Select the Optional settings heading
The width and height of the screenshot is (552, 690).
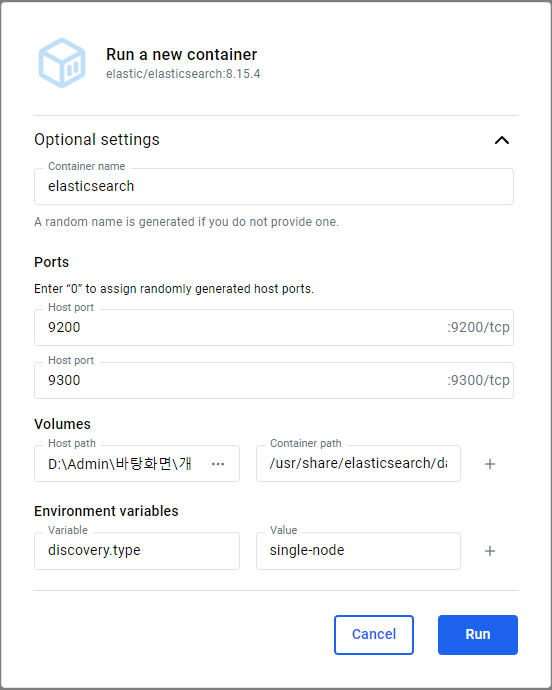(x=97, y=139)
